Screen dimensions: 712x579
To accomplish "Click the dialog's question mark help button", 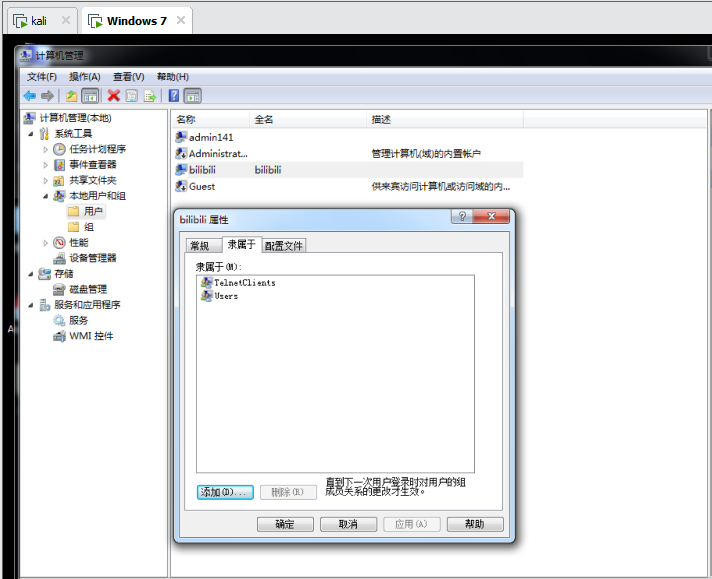I will click(462, 216).
